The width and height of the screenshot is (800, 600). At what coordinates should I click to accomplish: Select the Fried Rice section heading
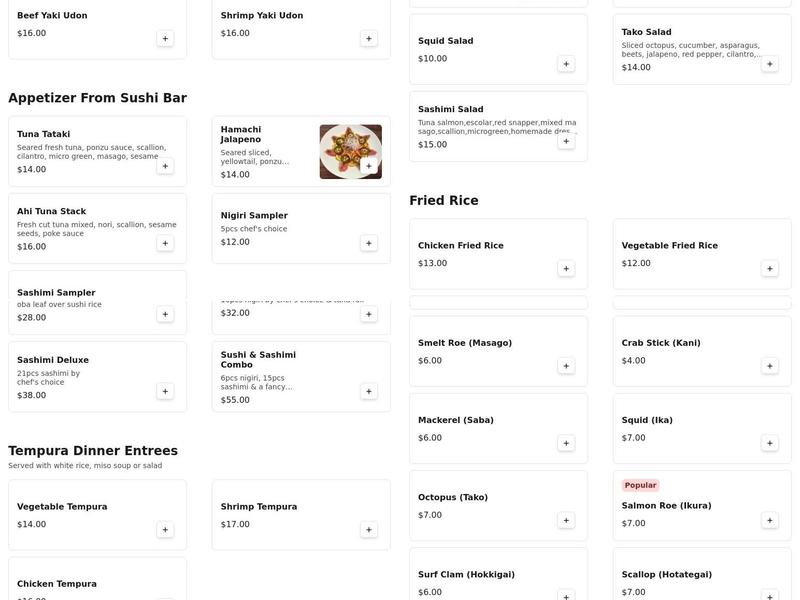click(443, 198)
